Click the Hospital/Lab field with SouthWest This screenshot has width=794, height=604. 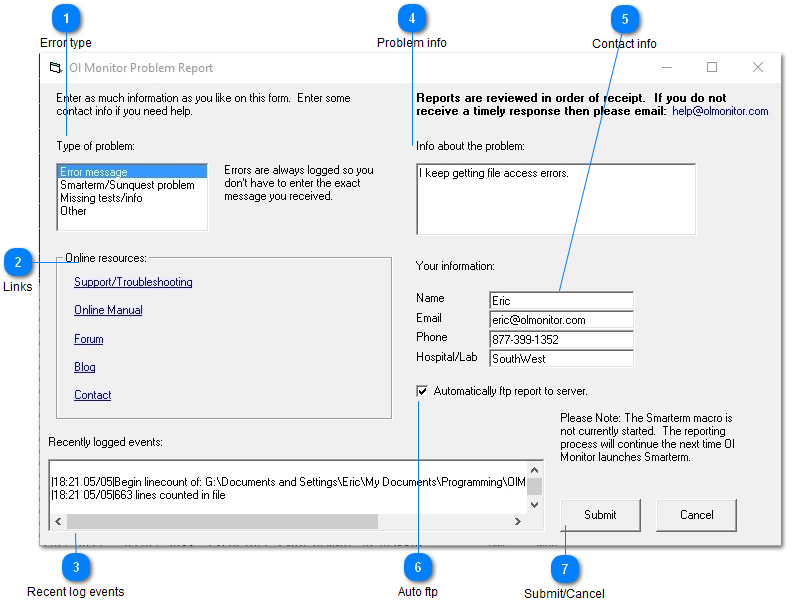(x=561, y=358)
